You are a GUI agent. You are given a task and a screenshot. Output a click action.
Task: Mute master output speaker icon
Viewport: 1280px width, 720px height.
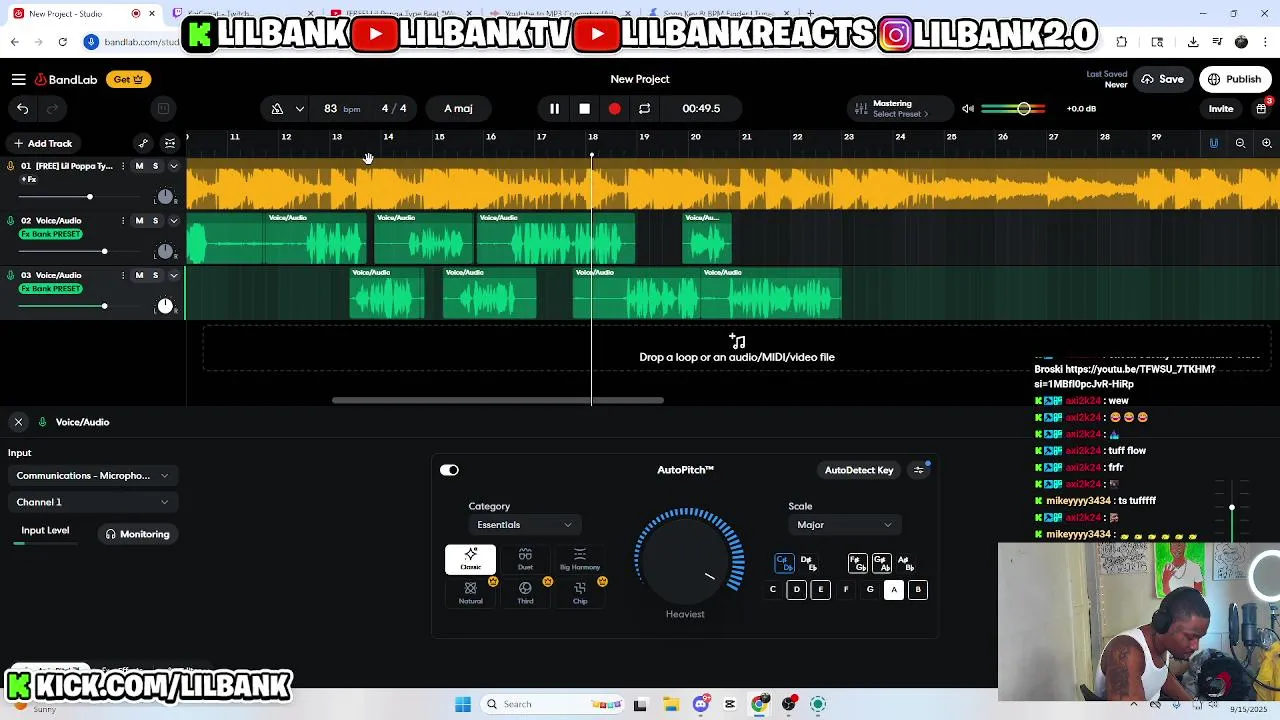[x=968, y=108]
